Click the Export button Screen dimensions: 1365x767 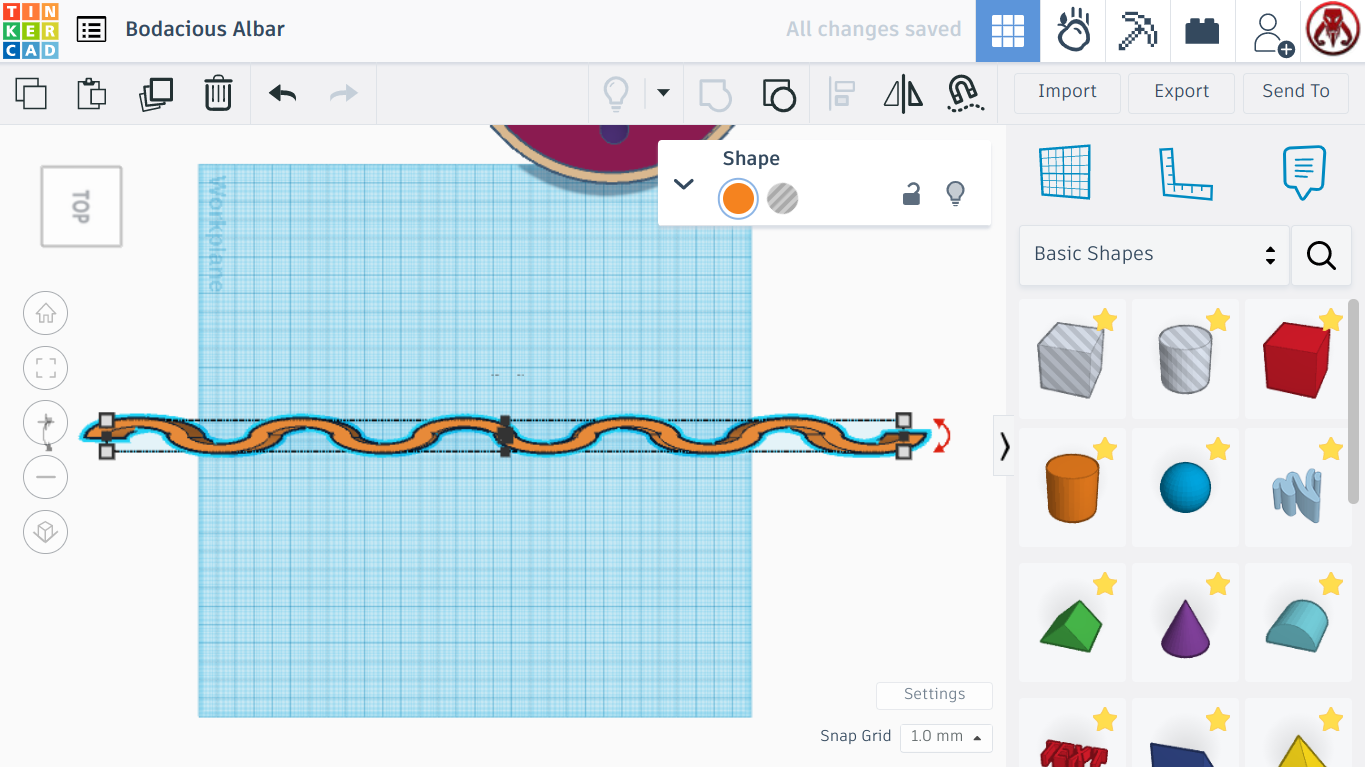click(x=1181, y=92)
